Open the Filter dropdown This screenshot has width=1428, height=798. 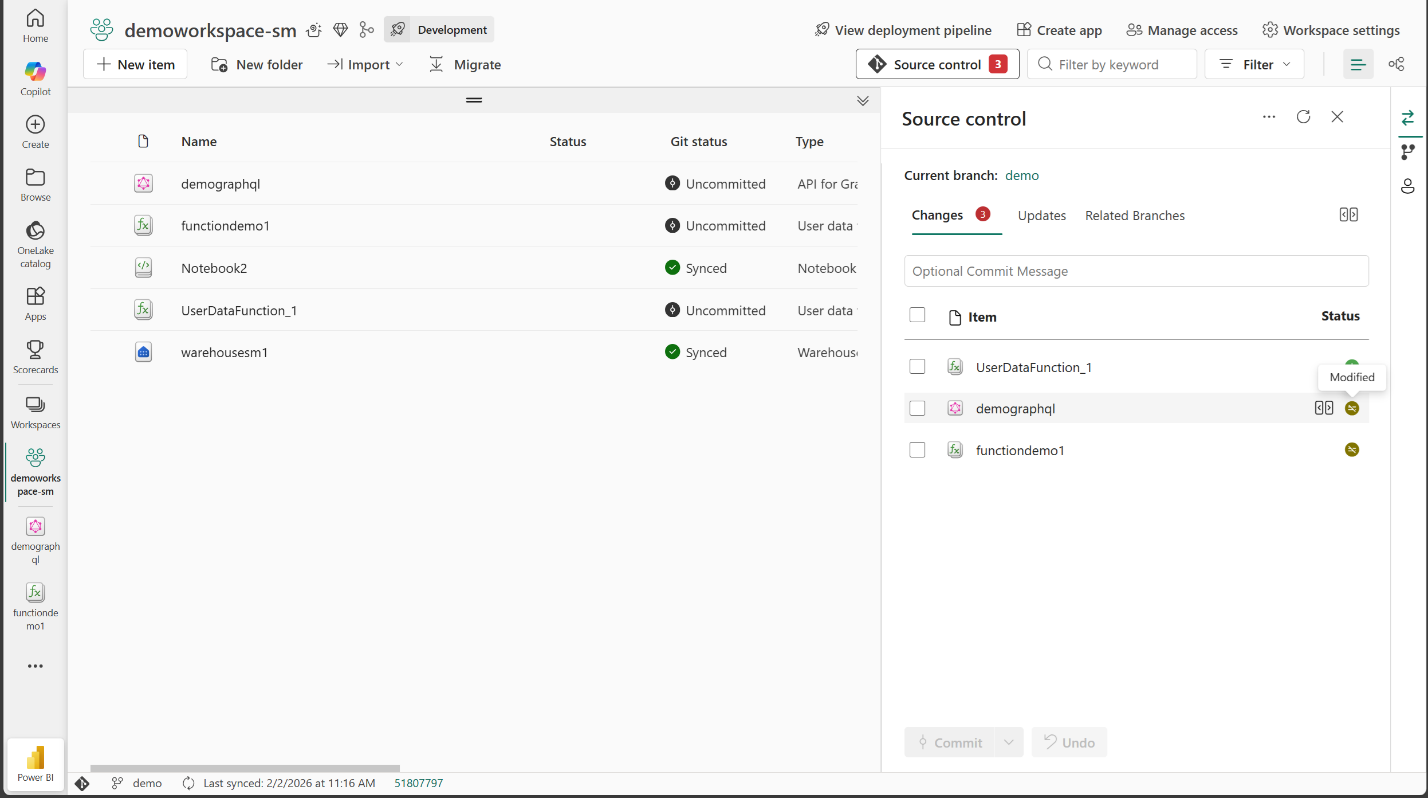tap(1254, 63)
